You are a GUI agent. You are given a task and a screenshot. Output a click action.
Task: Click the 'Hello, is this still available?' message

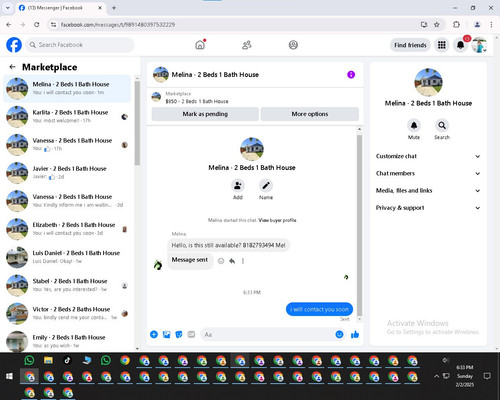pyautogui.click(x=228, y=245)
